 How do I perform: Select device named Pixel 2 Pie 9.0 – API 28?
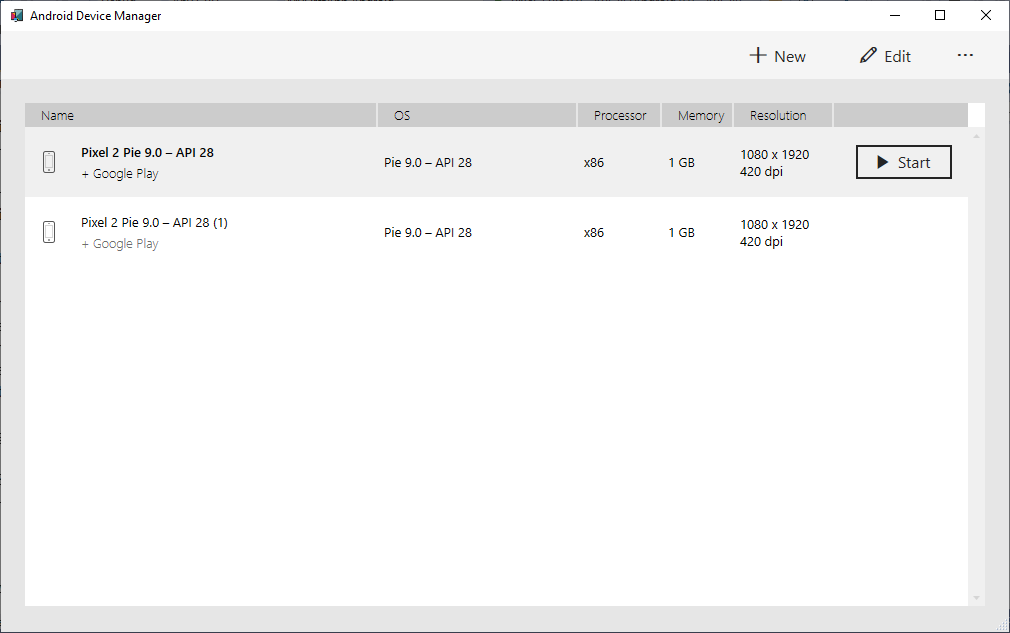pyautogui.click(x=148, y=153)
